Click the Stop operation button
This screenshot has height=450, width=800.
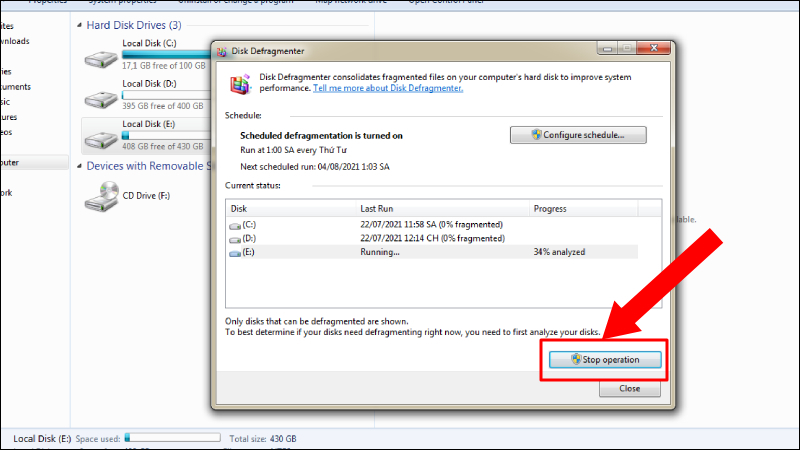pos(605,360)
